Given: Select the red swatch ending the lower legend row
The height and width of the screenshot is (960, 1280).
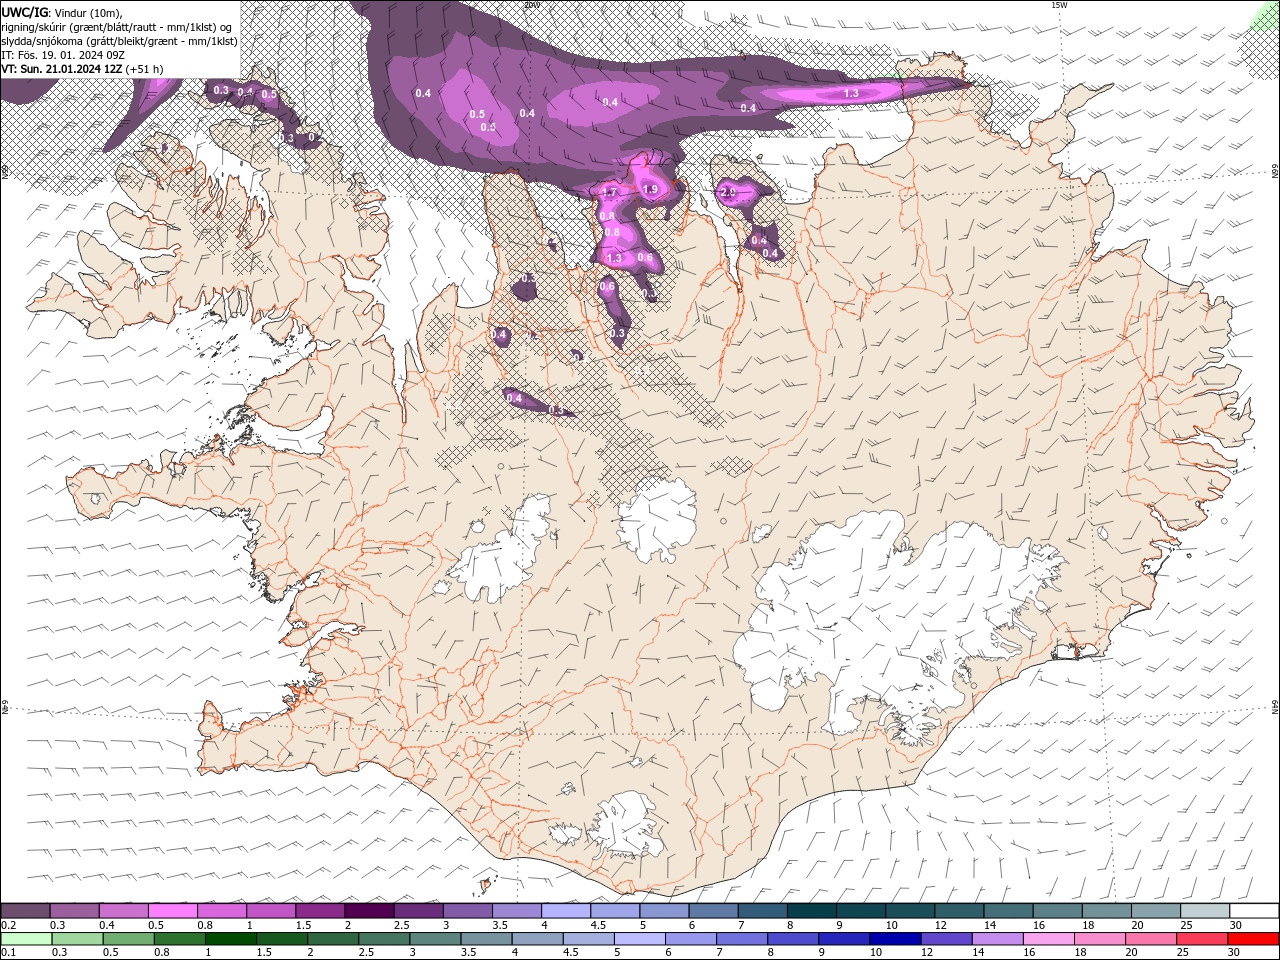Looking at the screenshot, I should pos(1254,939).
